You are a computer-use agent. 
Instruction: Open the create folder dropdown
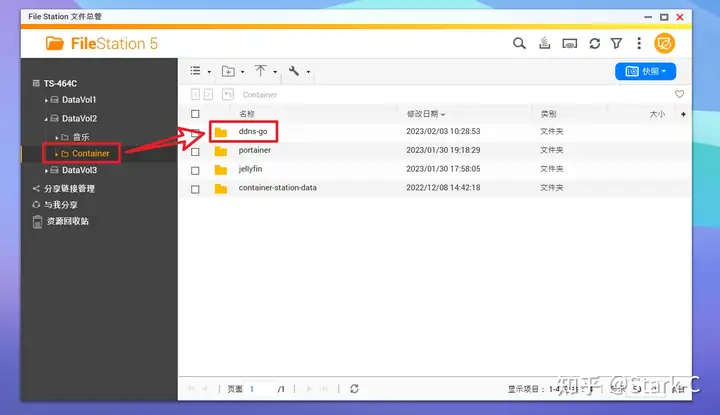233,71
